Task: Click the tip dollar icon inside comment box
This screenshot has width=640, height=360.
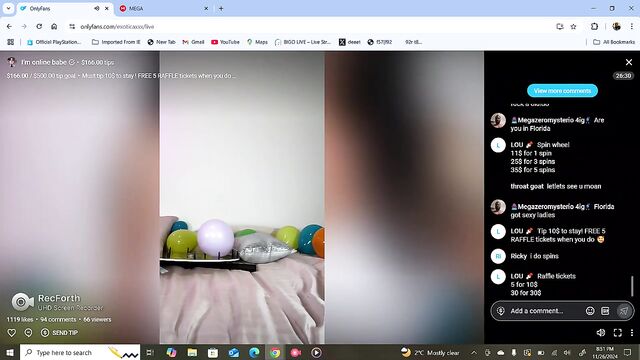Action: click(x=500, y=311)
